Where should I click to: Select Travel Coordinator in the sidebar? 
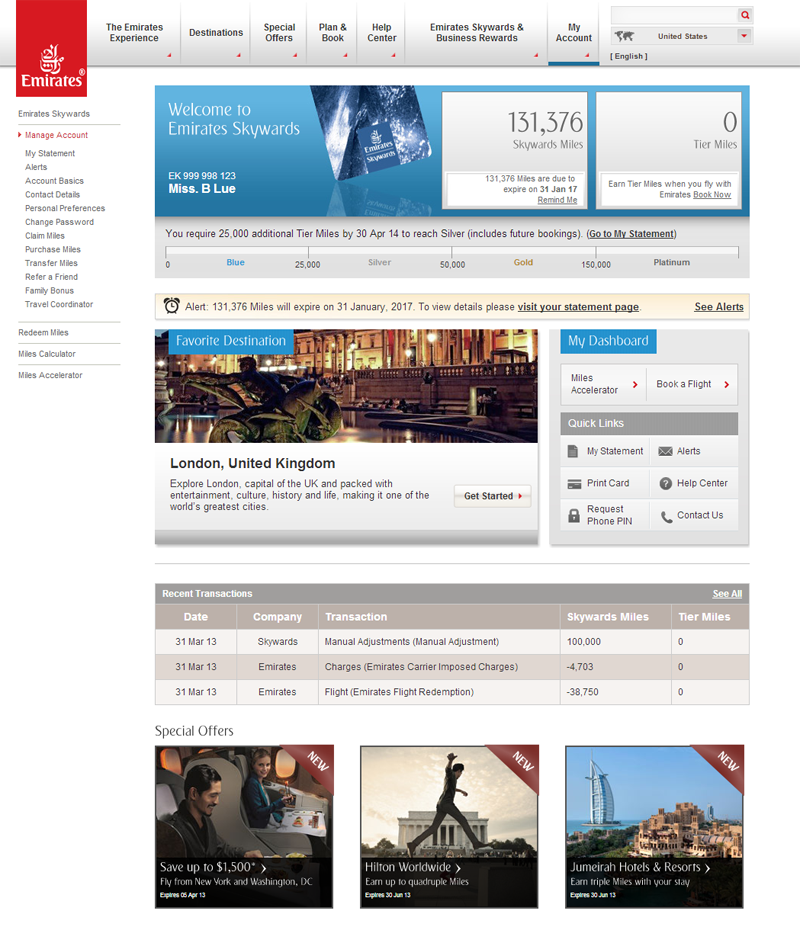59,304
